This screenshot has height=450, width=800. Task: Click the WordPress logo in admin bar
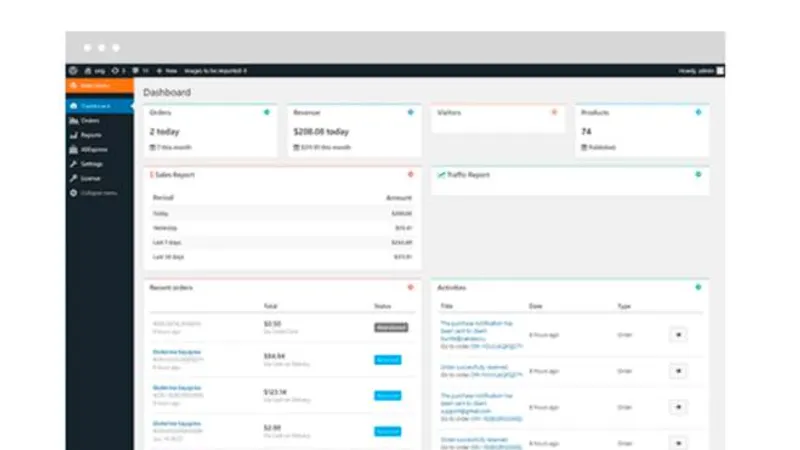pos(73,70)
